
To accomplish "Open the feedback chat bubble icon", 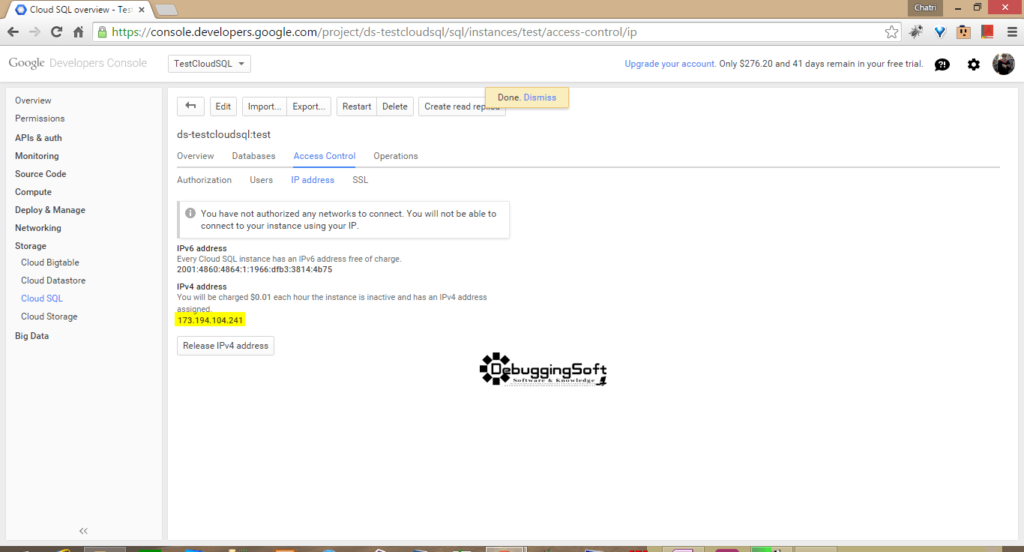I will pos(942,64).
